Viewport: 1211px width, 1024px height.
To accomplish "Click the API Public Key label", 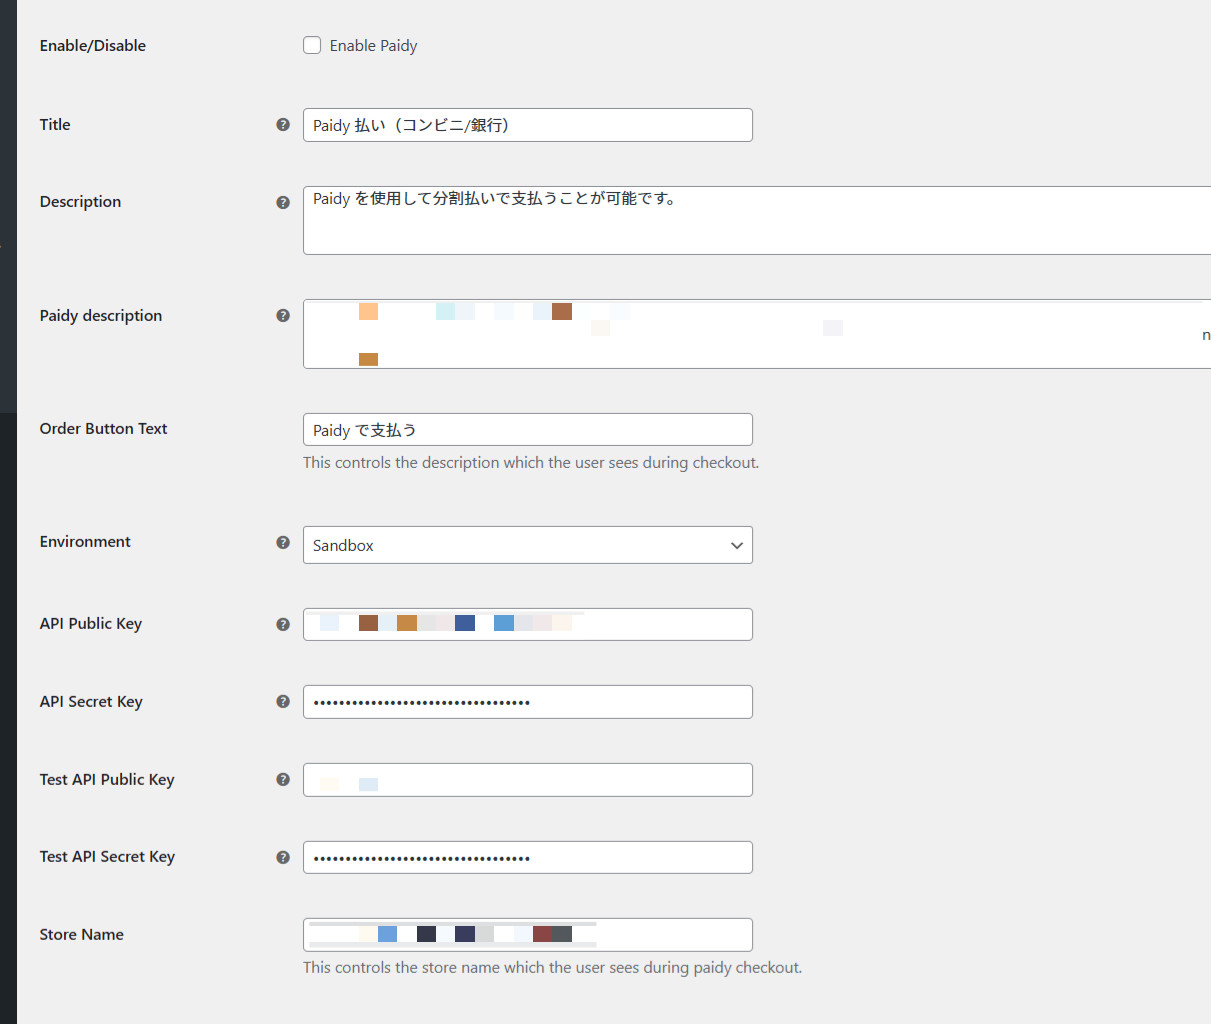I will (91, 624).
